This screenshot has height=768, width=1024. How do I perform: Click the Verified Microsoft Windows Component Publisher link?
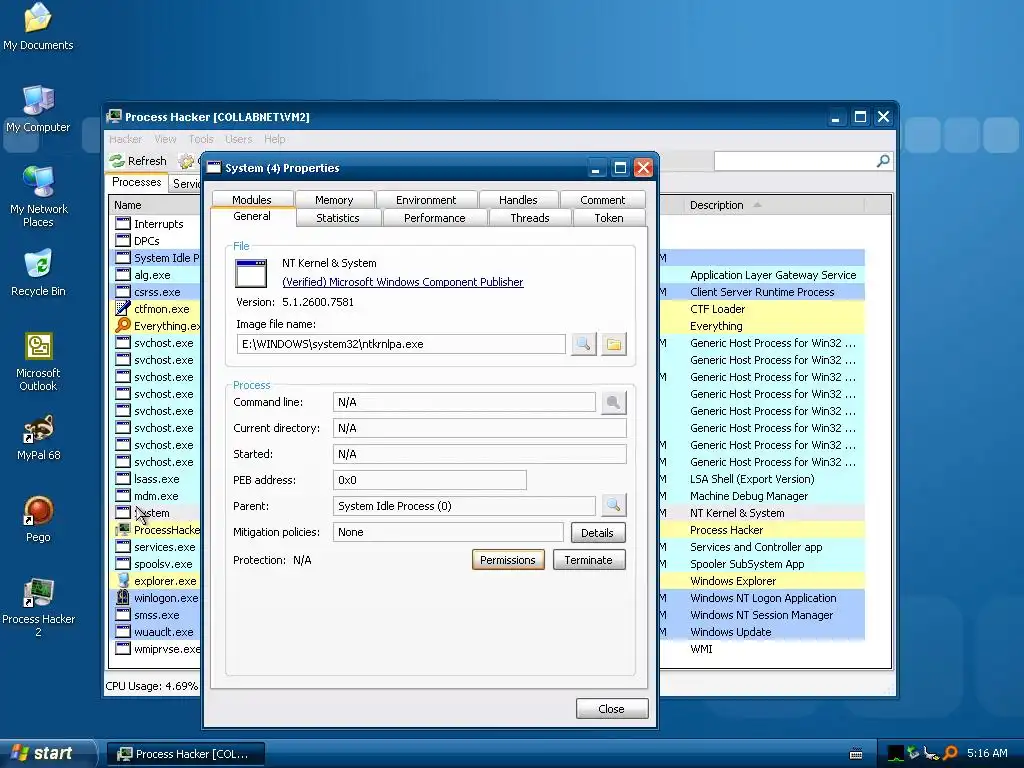(402, 282)
